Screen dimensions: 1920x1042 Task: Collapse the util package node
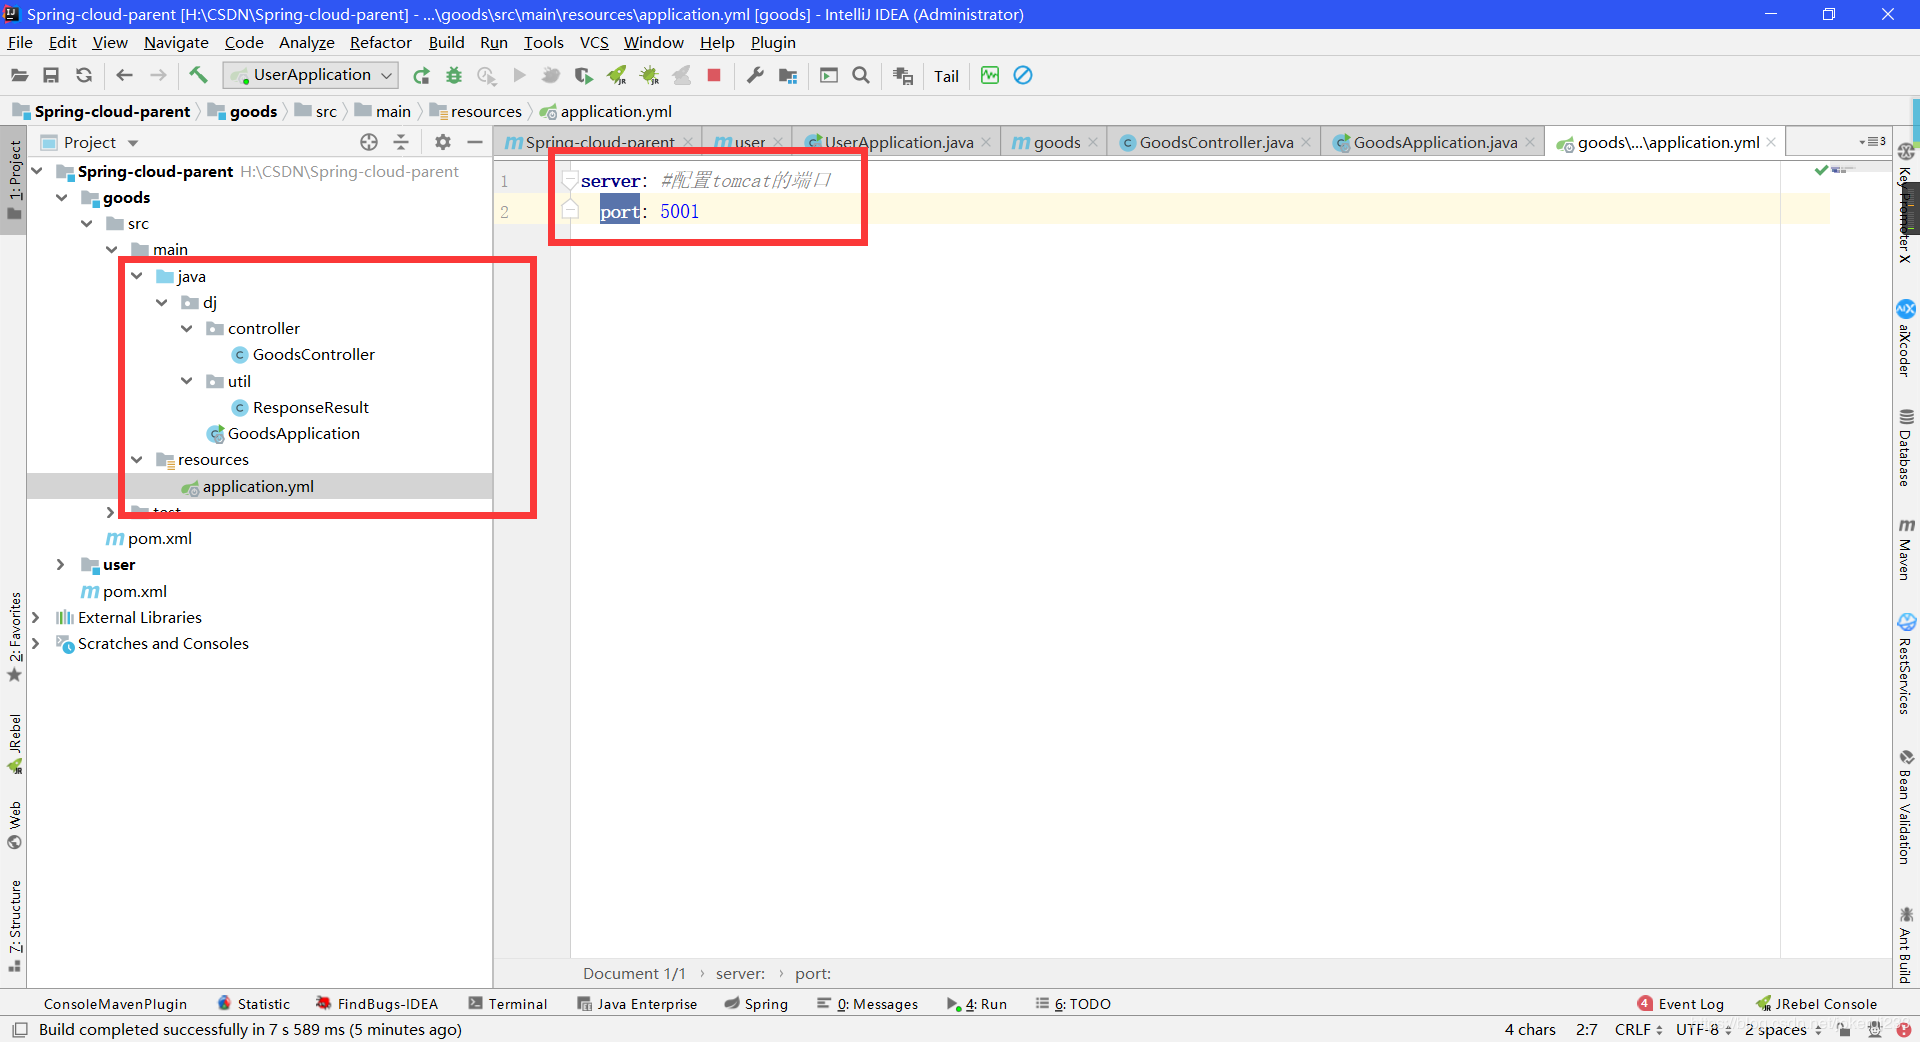tap(187, 381)
